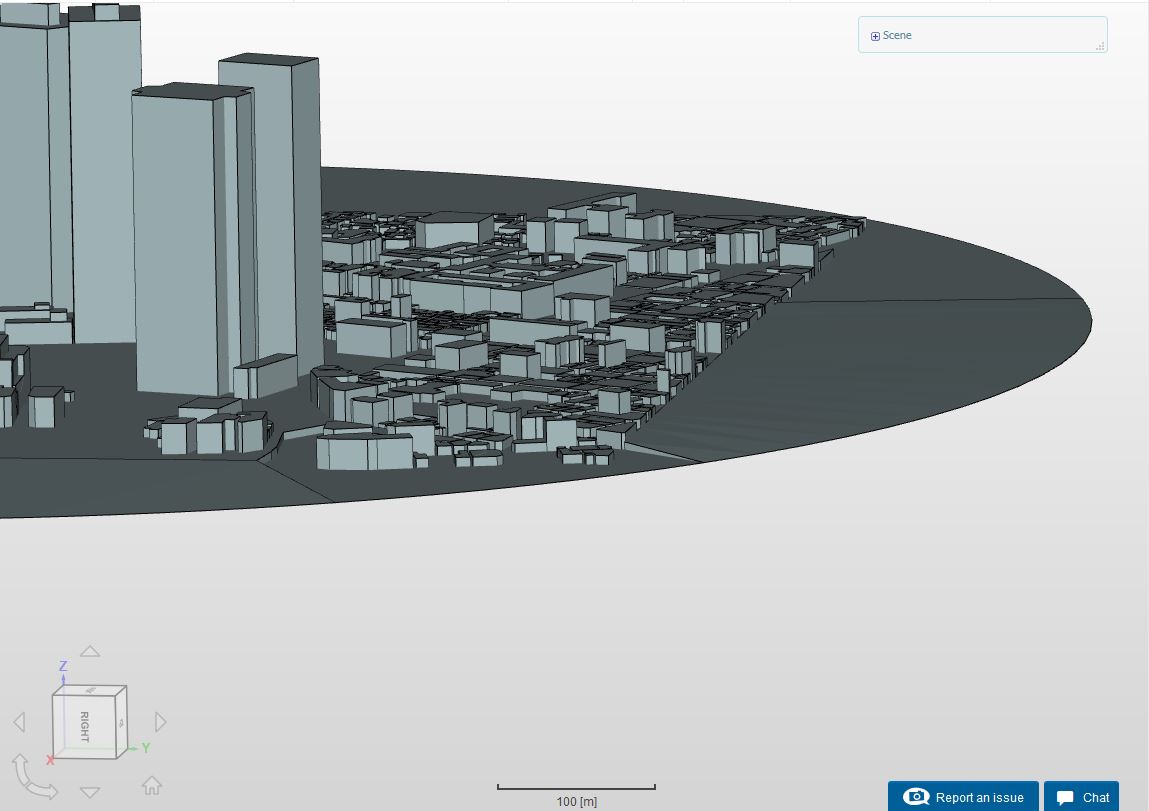This screenshot has height=811, width=1149.
Task: Select the RIGHT face of the orientation cube
Action: 84,726
